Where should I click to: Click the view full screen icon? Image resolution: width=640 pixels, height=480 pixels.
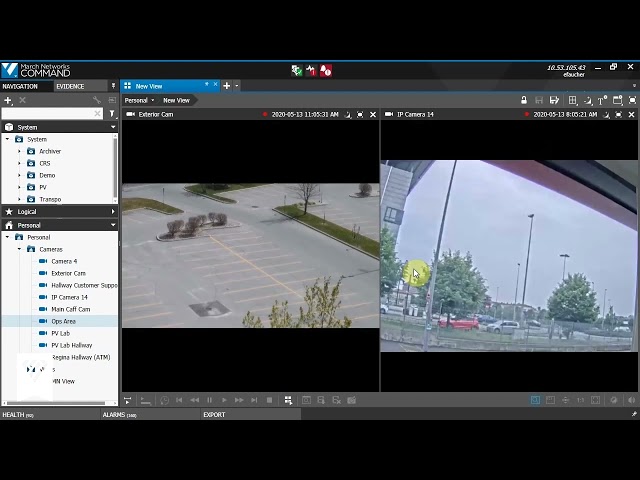632,100
